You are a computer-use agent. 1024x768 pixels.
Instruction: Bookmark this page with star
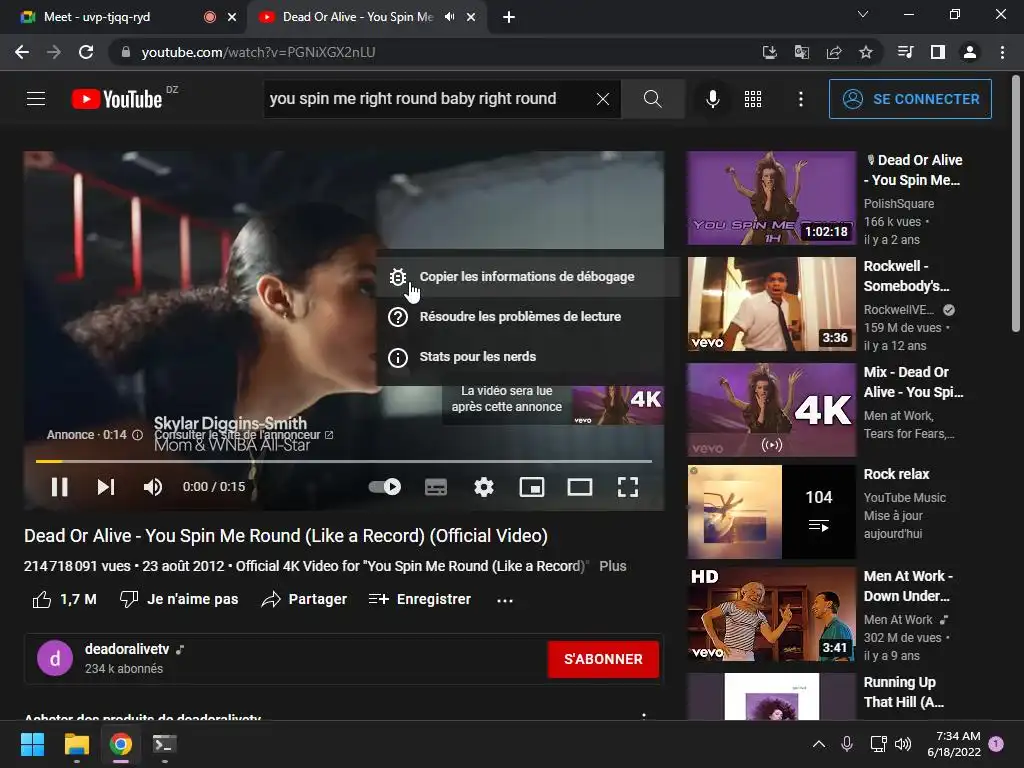[866, 52]
